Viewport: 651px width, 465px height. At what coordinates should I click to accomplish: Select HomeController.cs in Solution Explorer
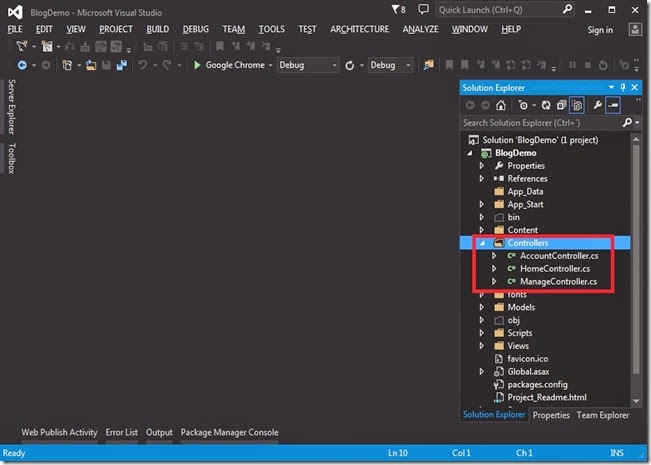tap(555, 269)
